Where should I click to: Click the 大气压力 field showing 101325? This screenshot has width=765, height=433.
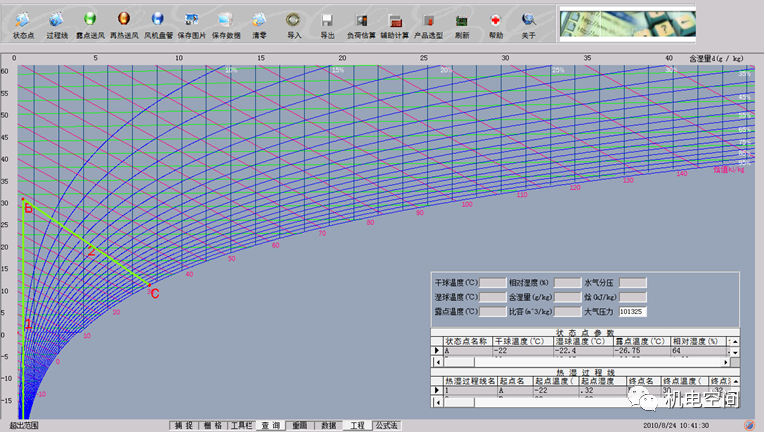click(x=633, y=312)
